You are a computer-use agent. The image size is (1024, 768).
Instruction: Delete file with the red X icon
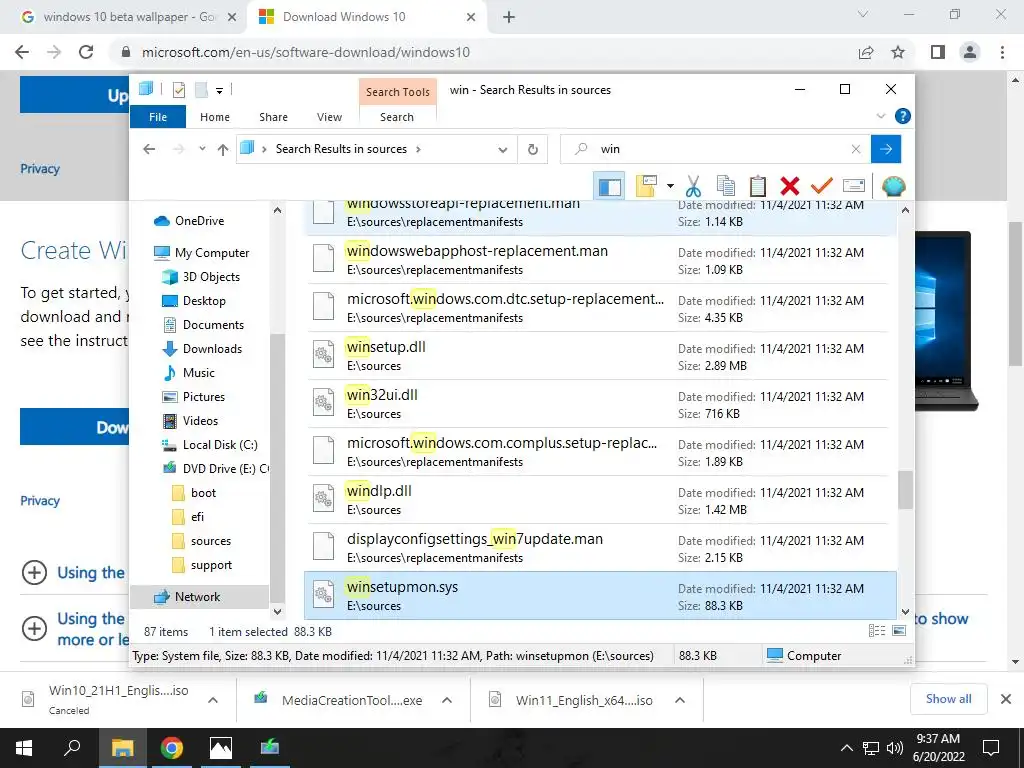tap(790, 186)
